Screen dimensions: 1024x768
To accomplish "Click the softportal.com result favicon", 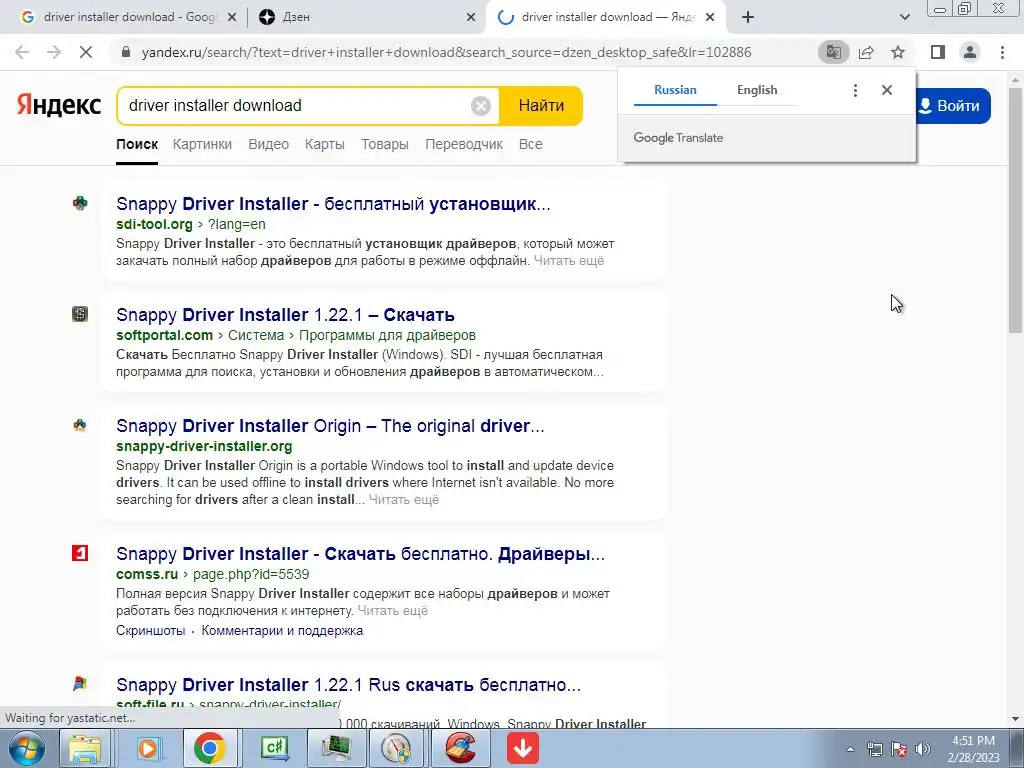I will pos(80,314).
